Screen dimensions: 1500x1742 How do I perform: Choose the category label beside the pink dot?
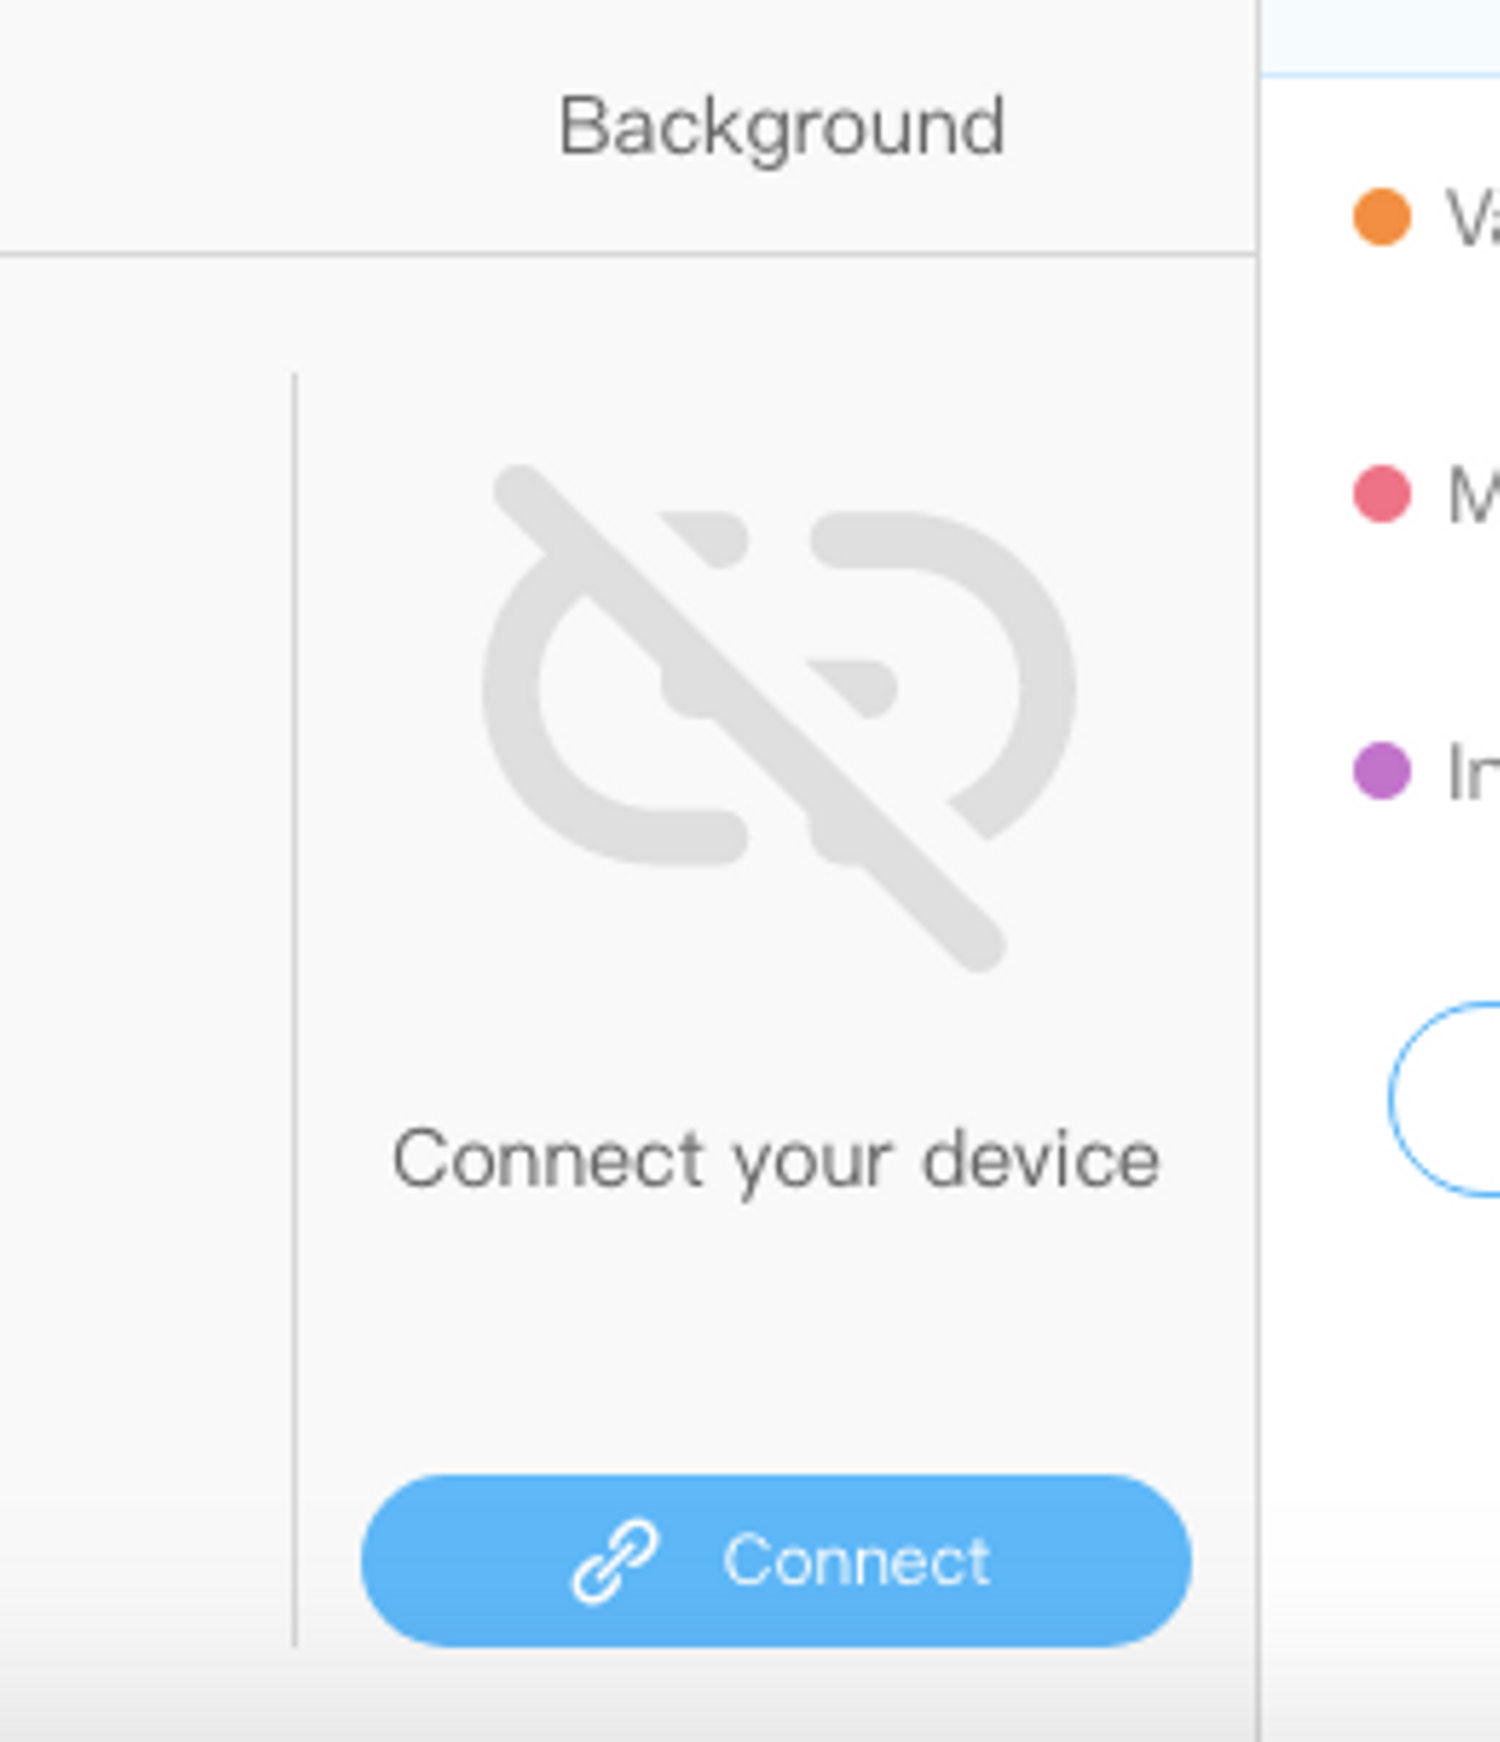click(1474, 494)
